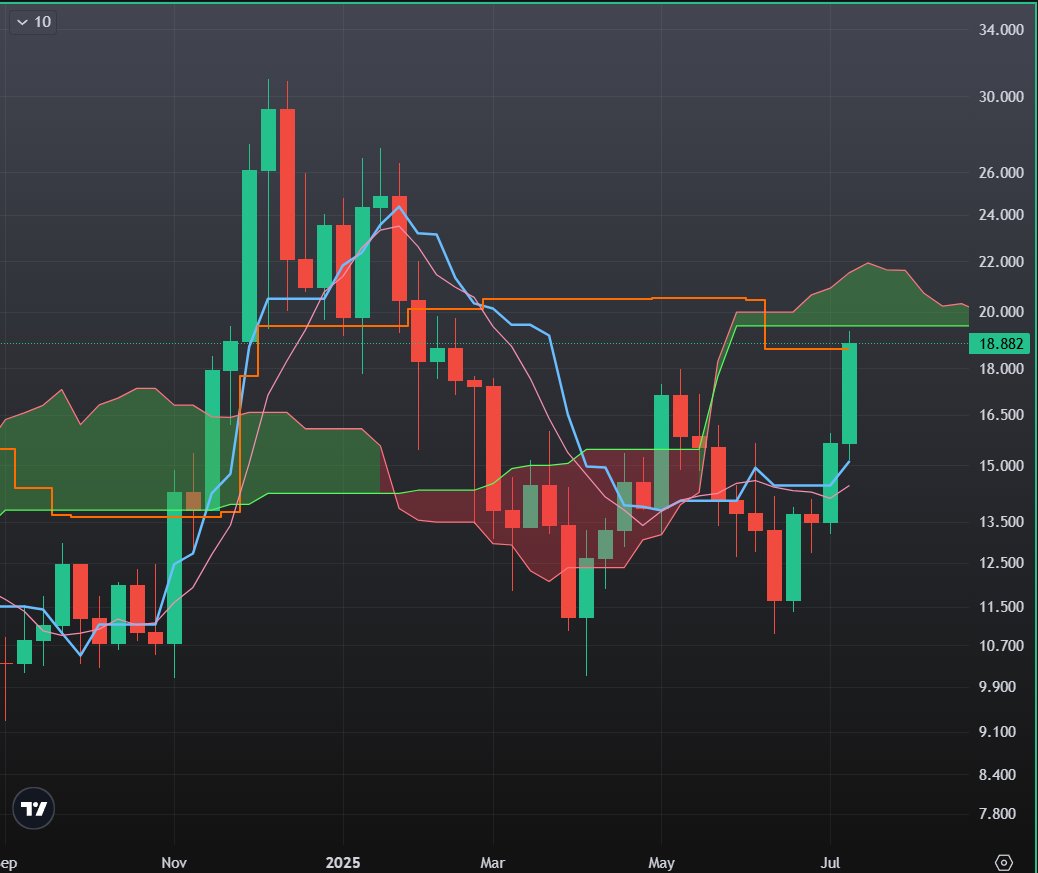1038x873 pixels.
Task: Click the 26.000 price axis label
Action: pyautogui.click(x=1001, y=173)
